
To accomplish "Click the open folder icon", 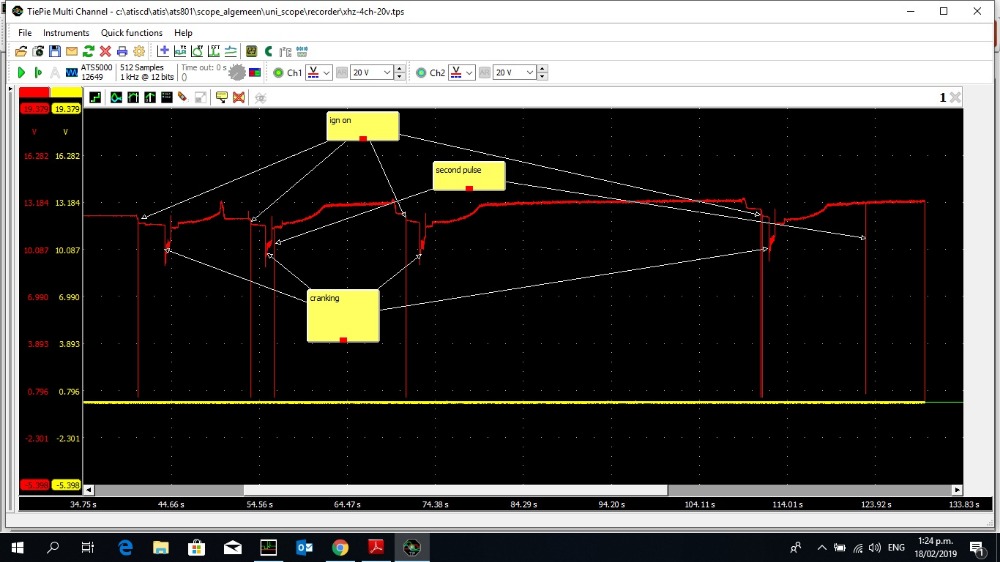I will point(21,51).
